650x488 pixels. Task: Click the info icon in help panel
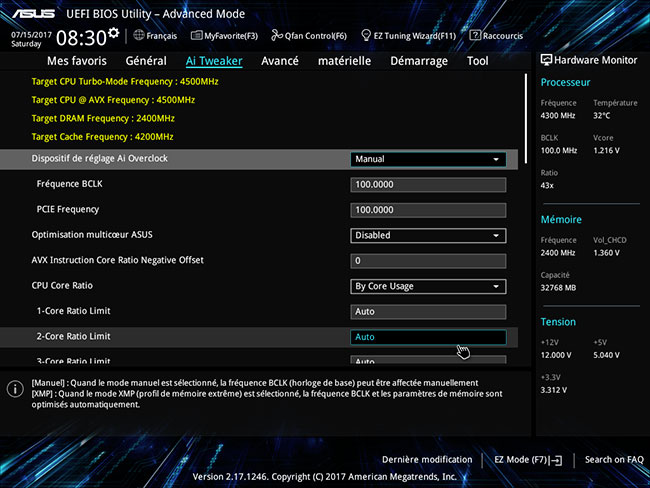(x=15, y=389)
